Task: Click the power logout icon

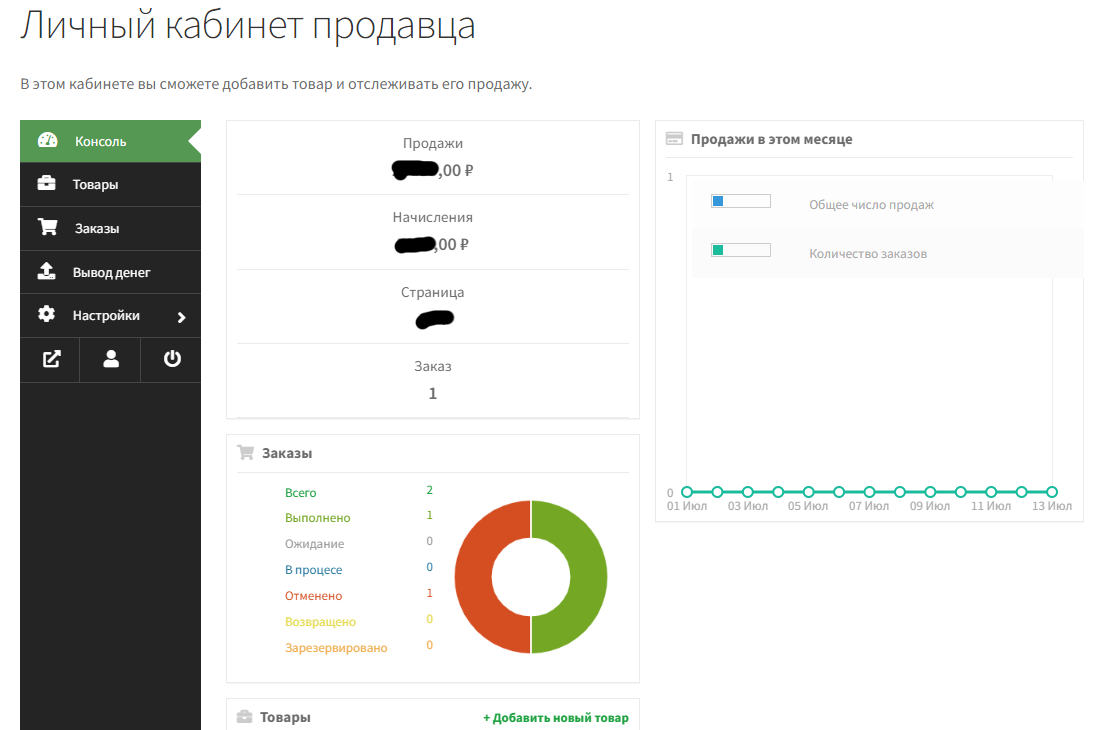Action: 172,359
